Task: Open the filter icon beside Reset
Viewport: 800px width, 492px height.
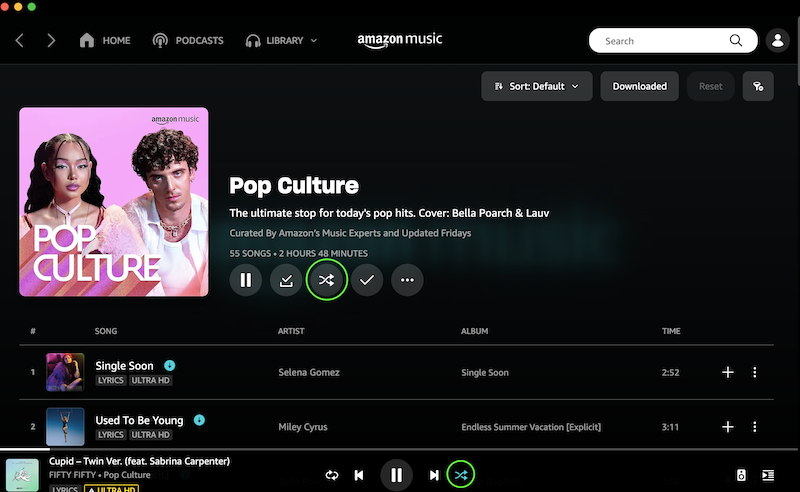Action: [758, 86]
